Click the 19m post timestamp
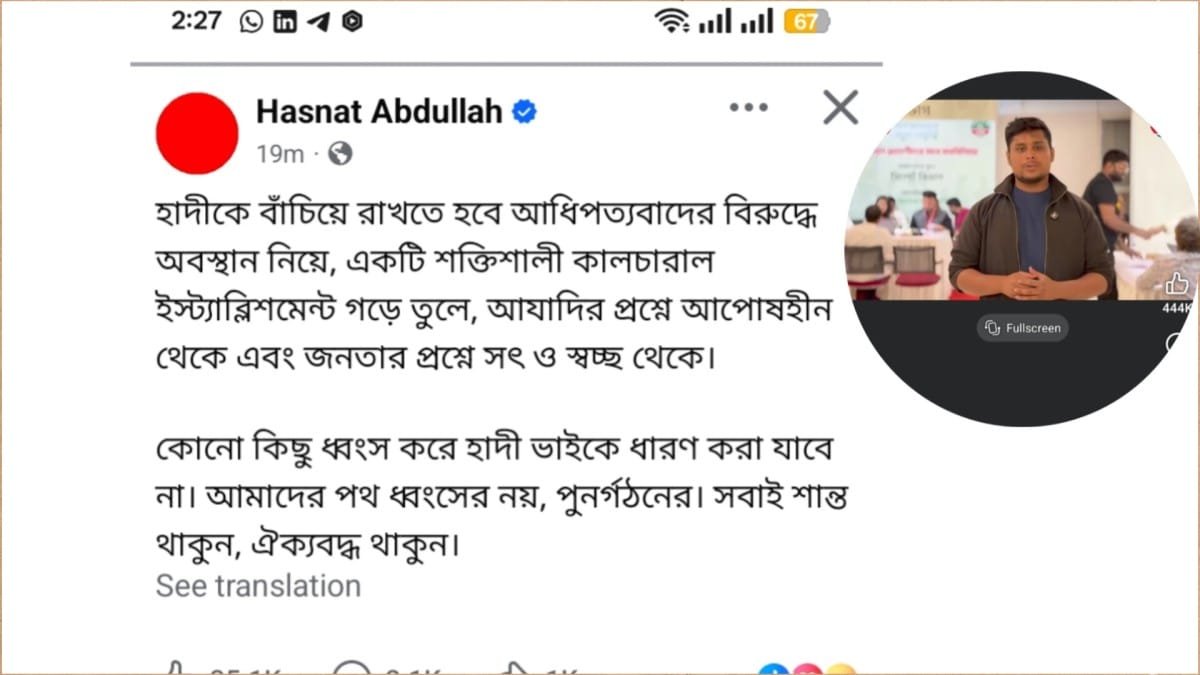 [280, 154]
